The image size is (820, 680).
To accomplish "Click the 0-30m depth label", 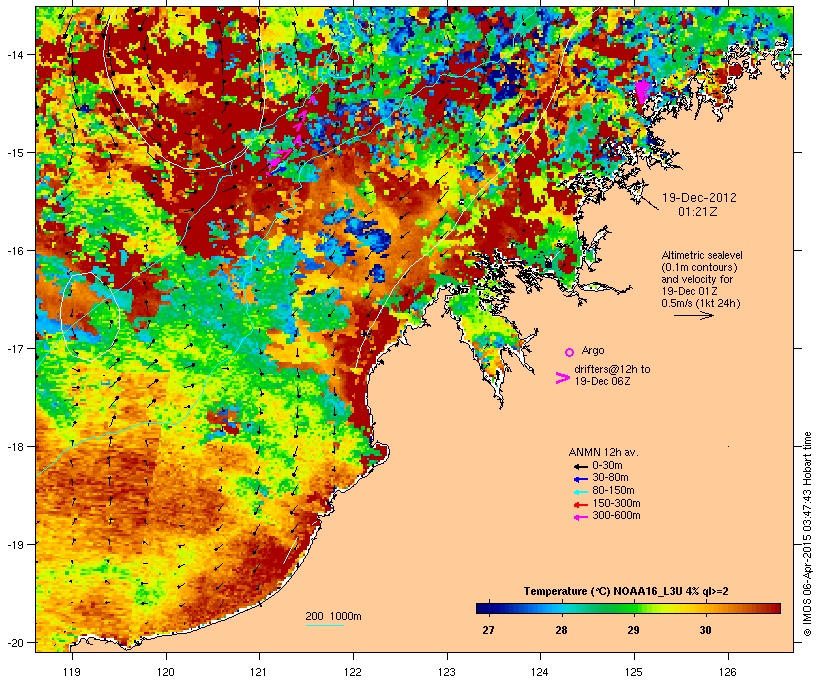I will pyautogui.click(x=607, y=466).
